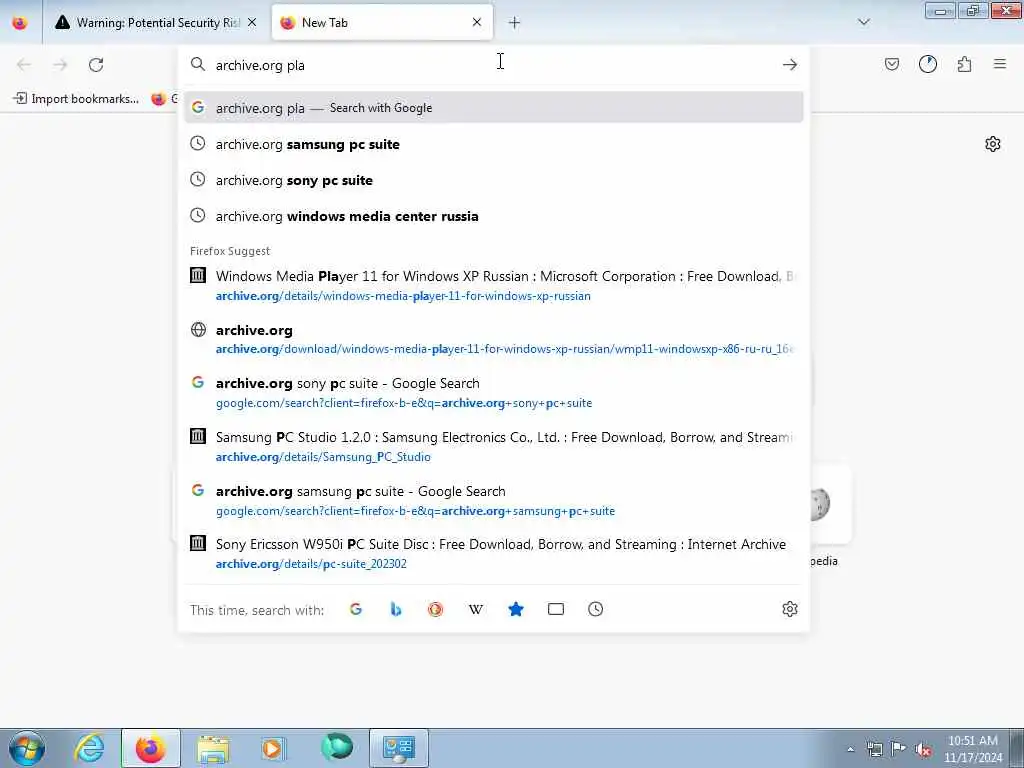Search this time with Wikipedia icon
Viewport: 1024px width, 768px height.
point(475,609)
